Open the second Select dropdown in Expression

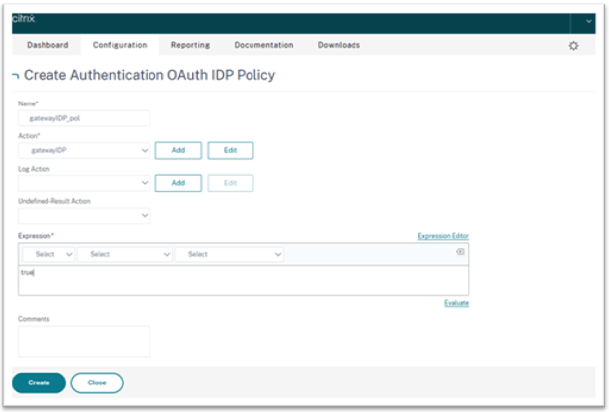point(125,255)
